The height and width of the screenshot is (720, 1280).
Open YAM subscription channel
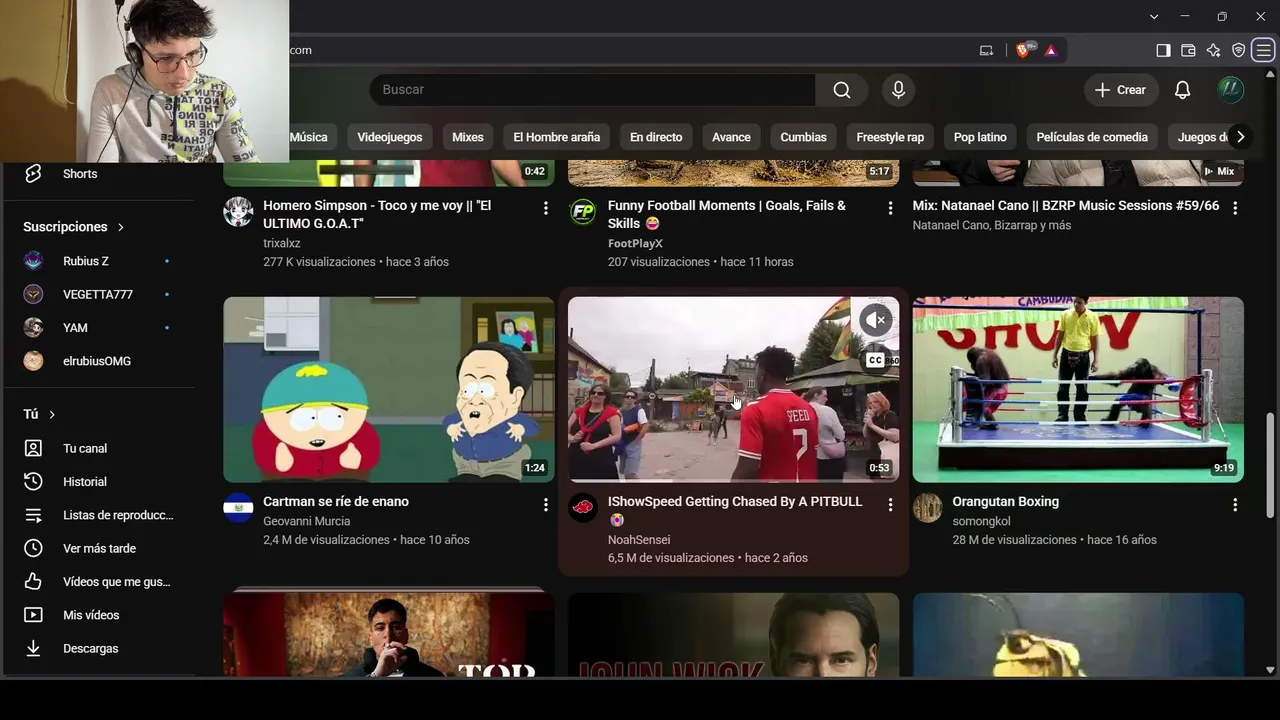click(x=97, y=328)
